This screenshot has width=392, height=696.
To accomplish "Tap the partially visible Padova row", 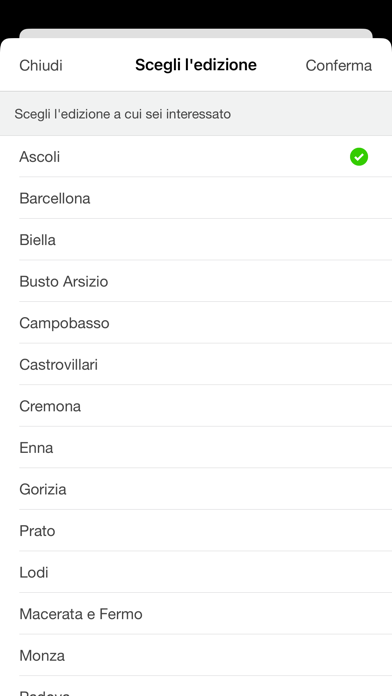I will tap(196, 687).
